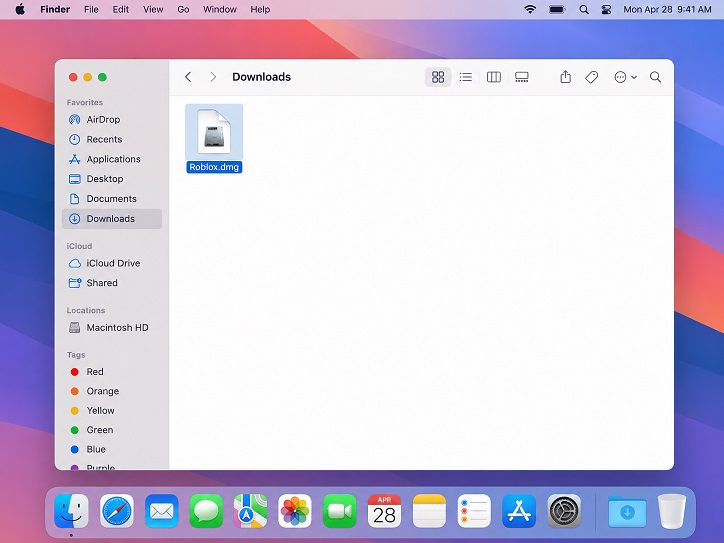Switch to list view

coord(466,77)
